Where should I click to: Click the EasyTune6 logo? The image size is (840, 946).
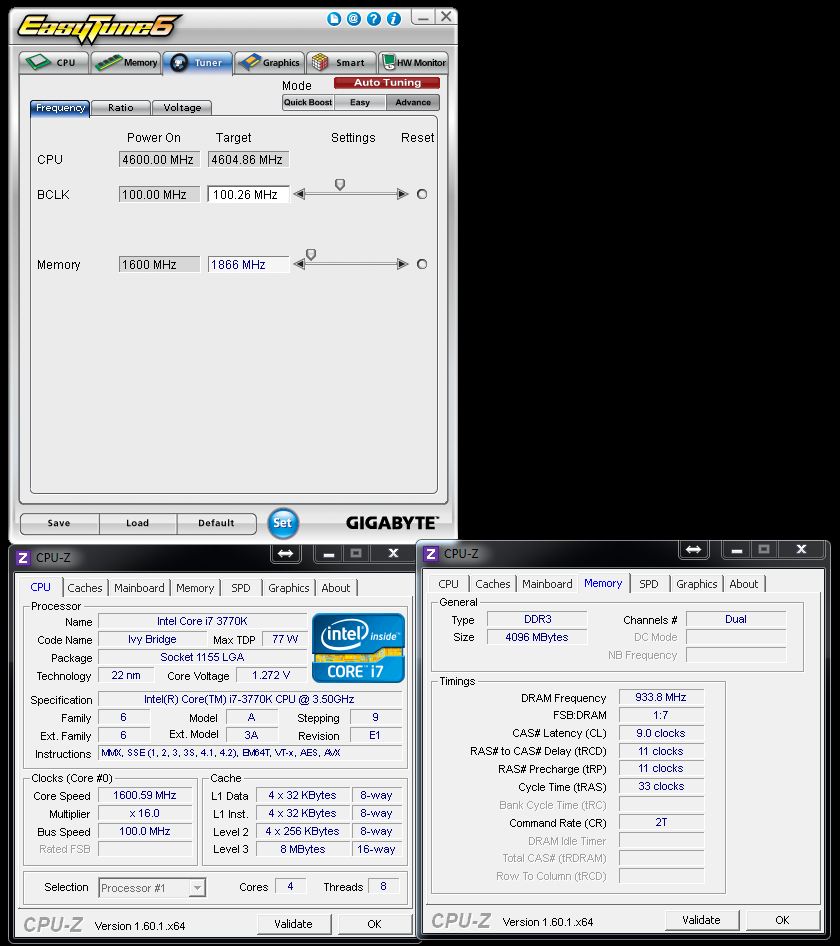98,28
